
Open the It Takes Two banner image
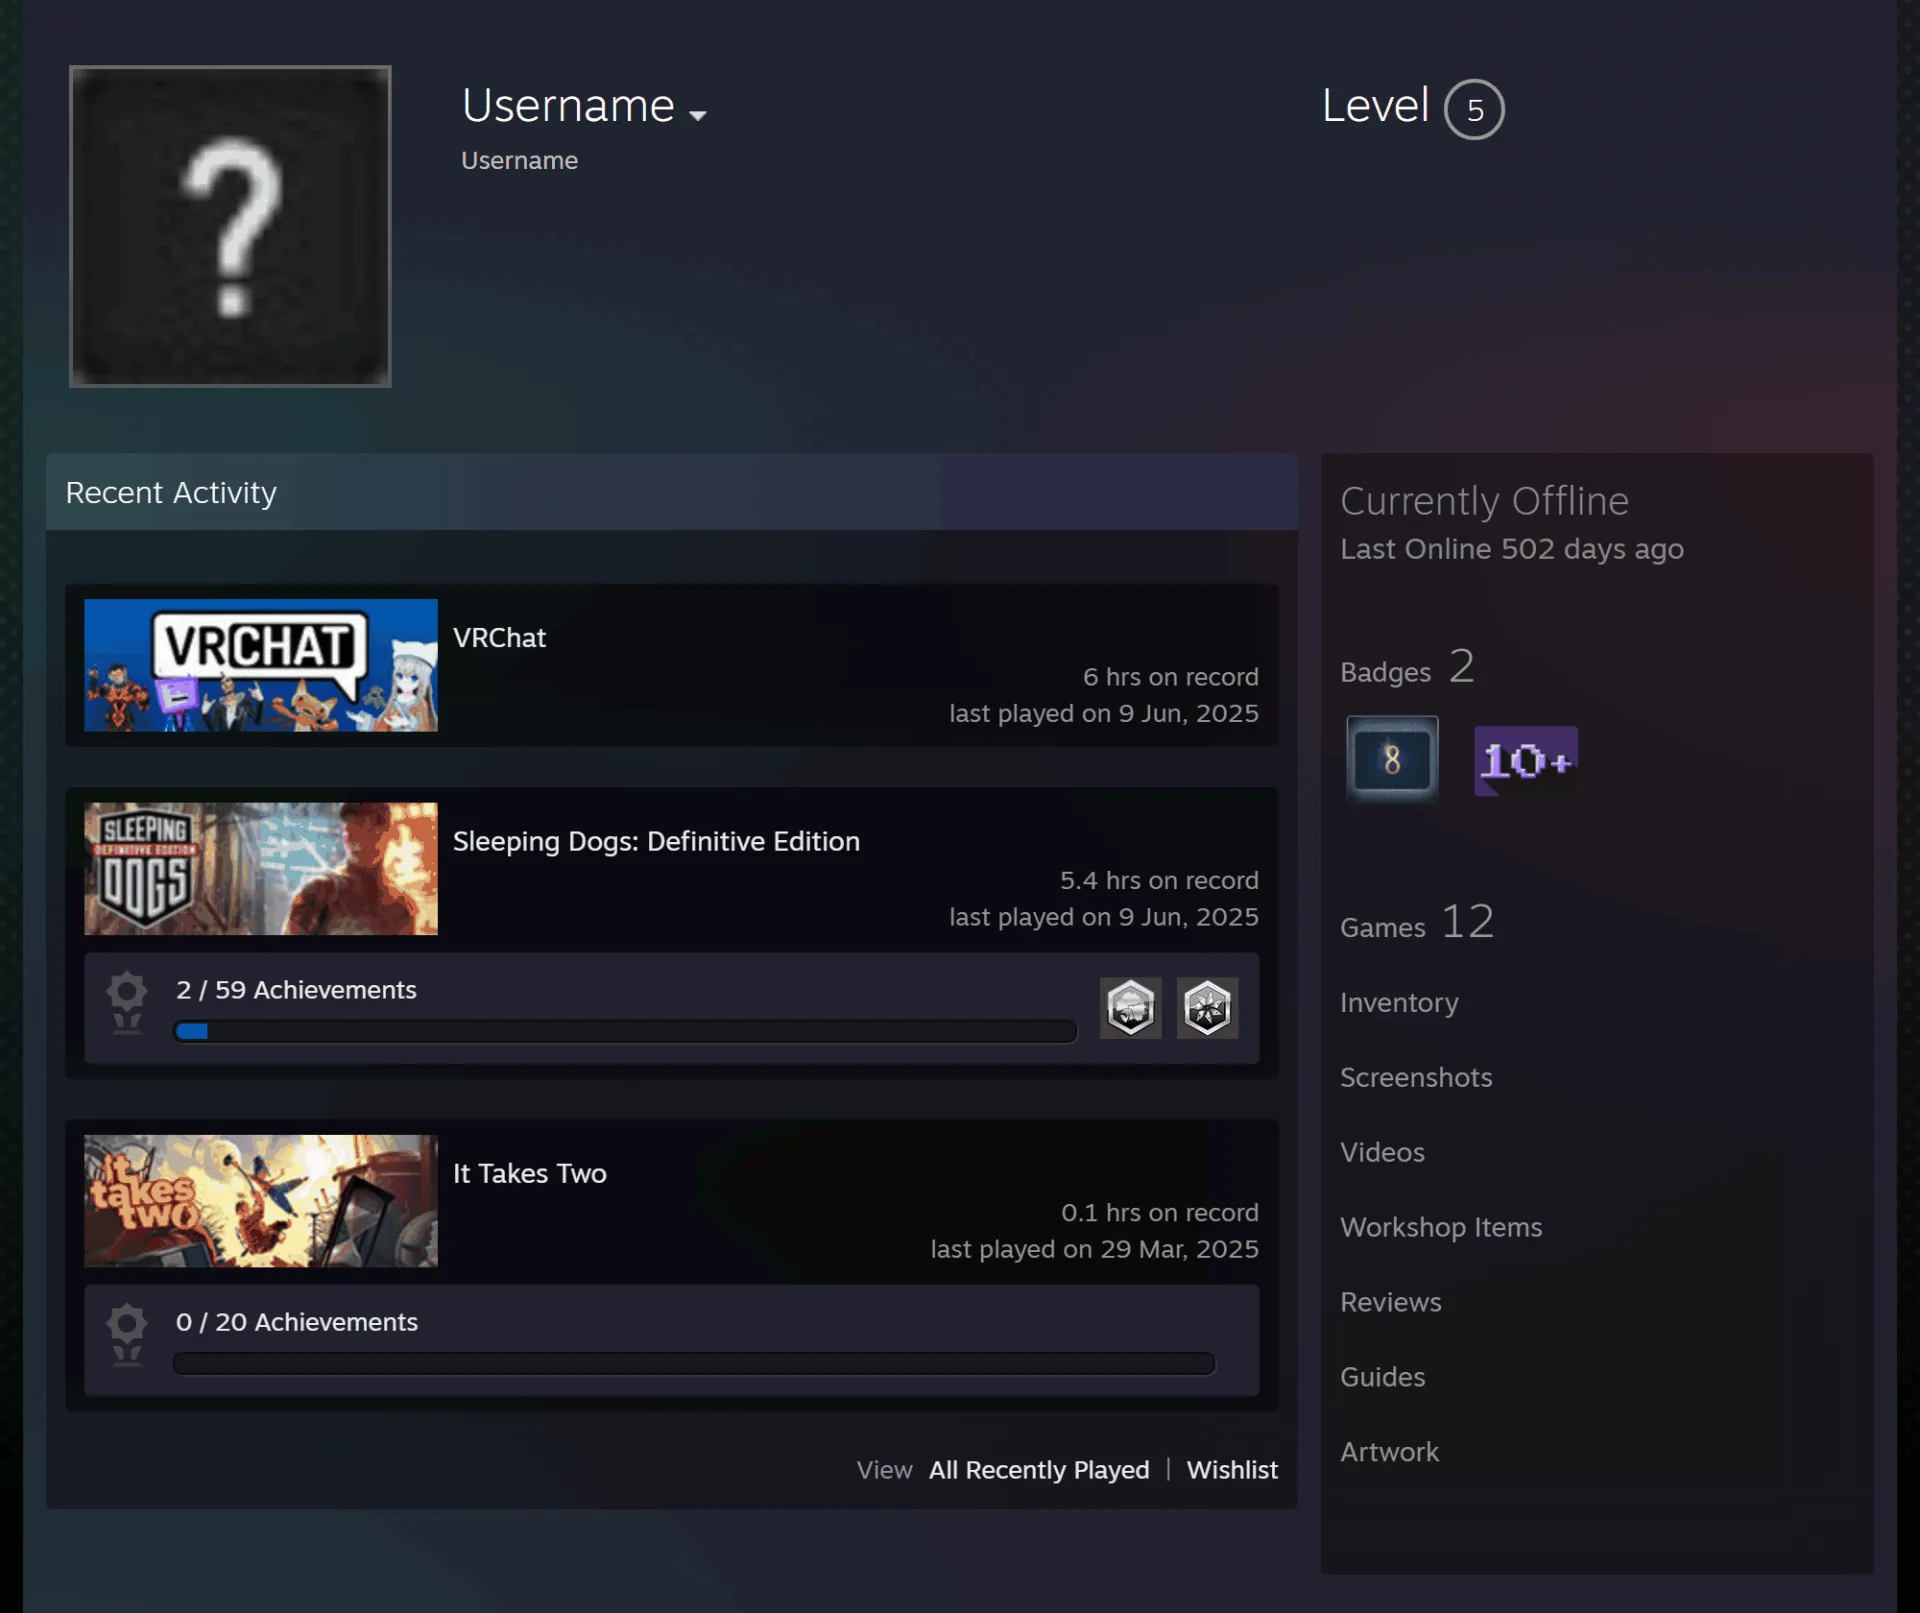pos(261,1201)
